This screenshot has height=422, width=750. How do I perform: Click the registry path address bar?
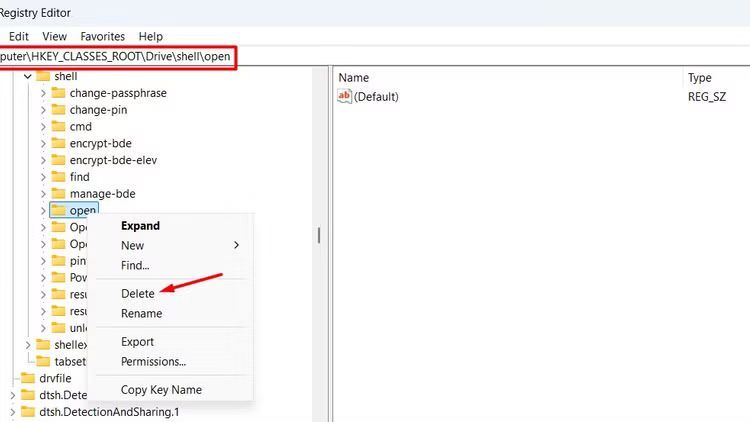tap(120, 58)
